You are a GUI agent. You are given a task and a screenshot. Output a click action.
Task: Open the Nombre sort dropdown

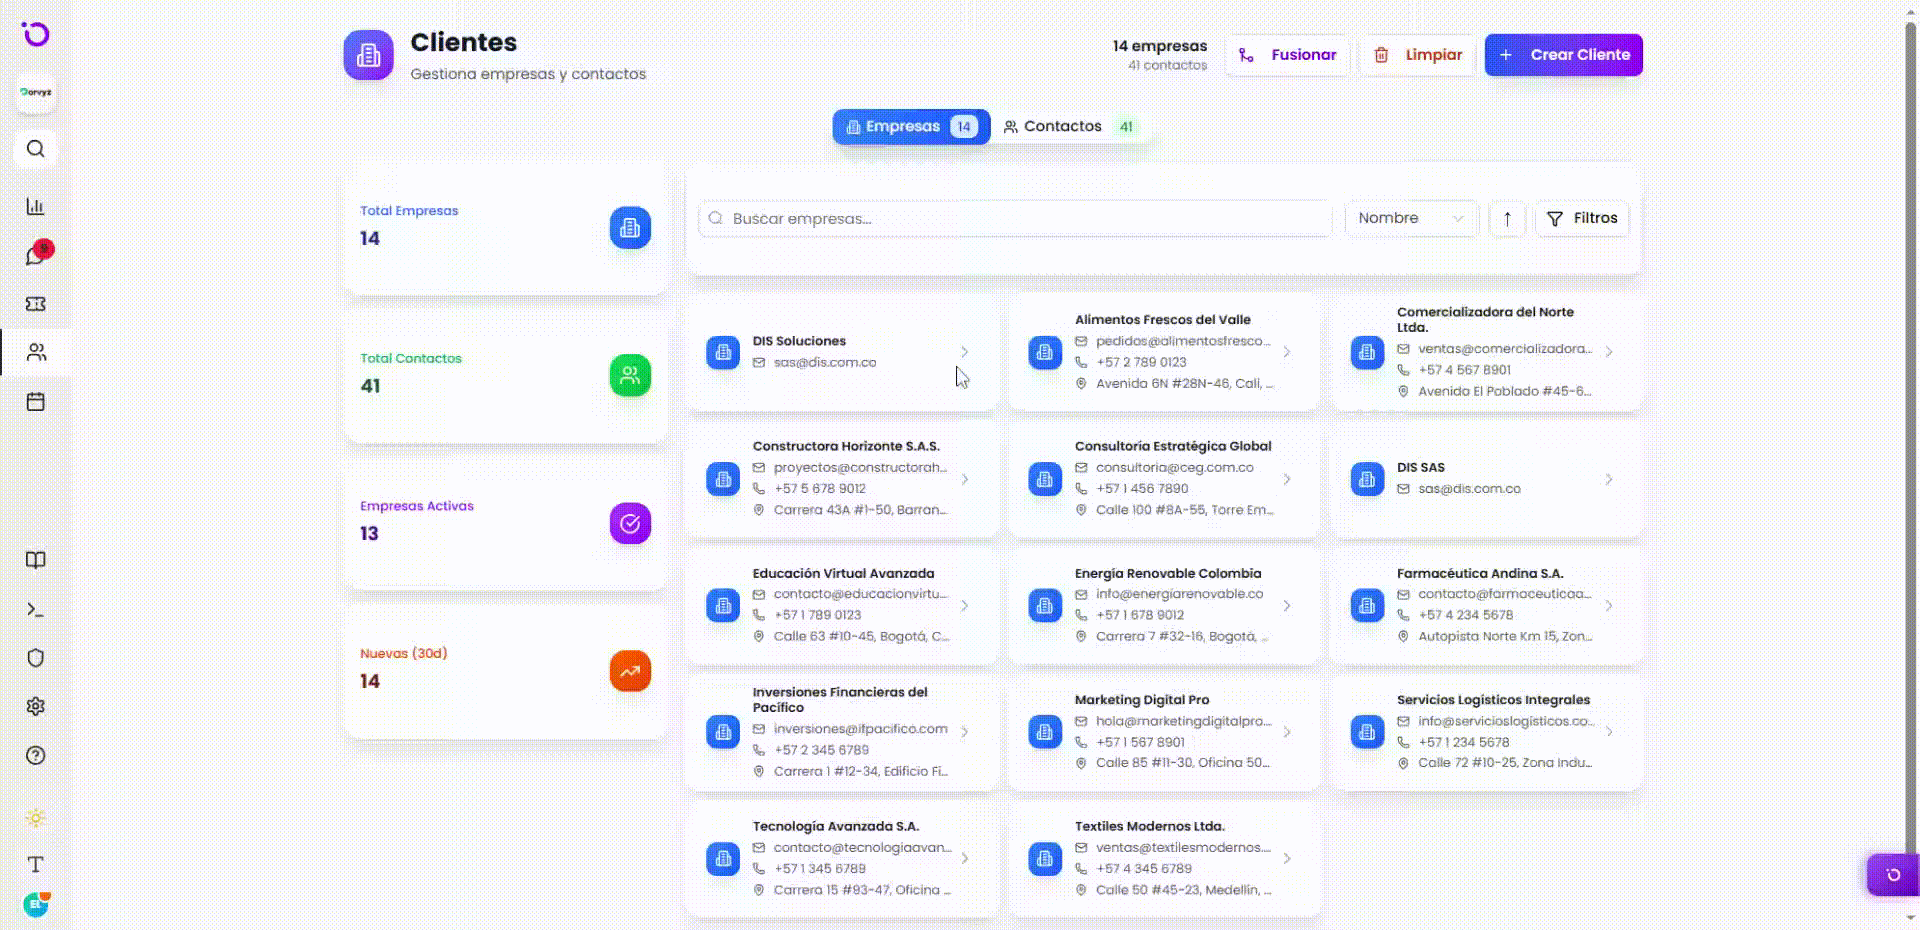tap(1411, 218)
